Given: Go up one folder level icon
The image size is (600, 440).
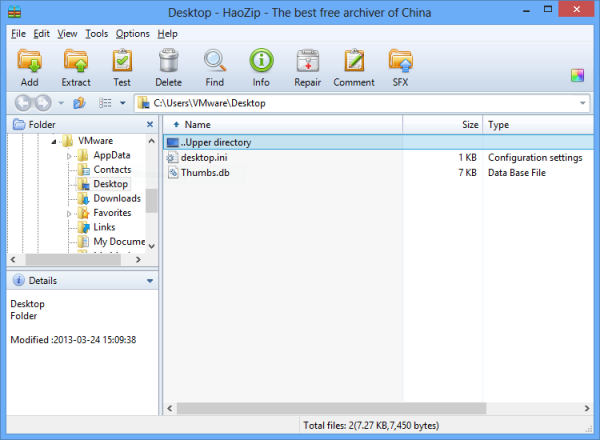Looking at the screenshot, I should (79, 103).
